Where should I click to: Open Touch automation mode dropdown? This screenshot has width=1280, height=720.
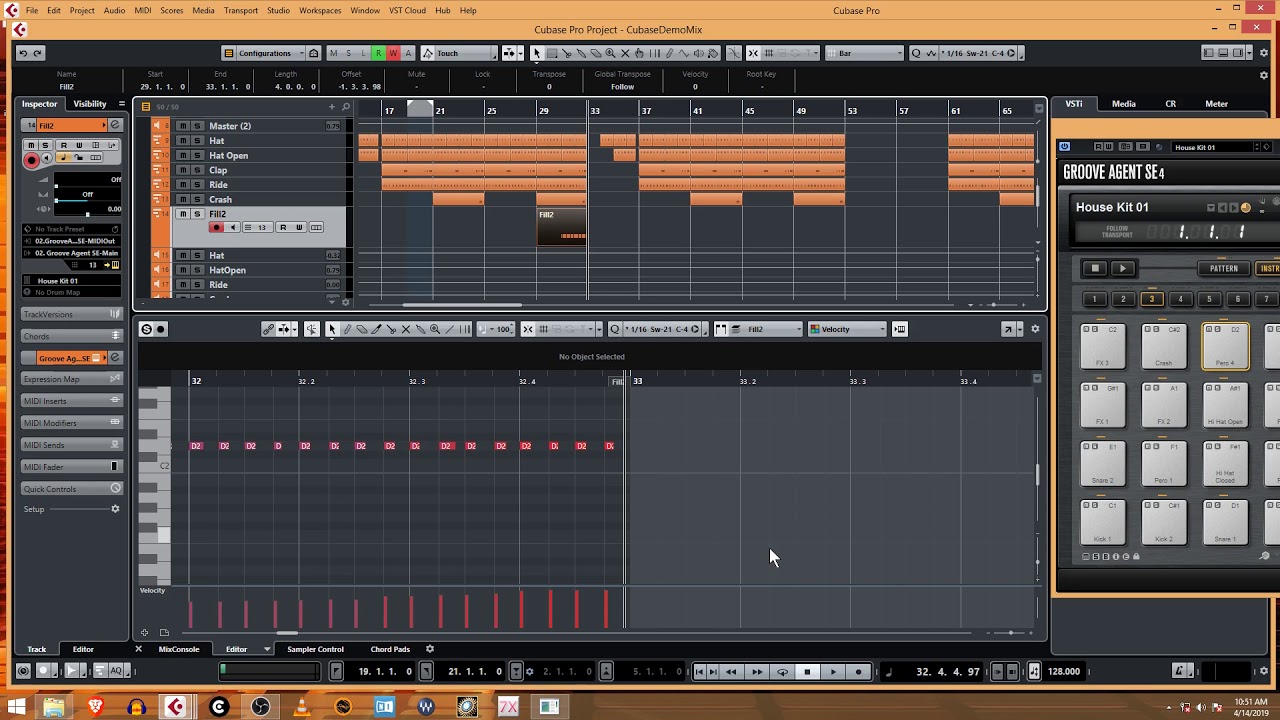tap(459, 53)
